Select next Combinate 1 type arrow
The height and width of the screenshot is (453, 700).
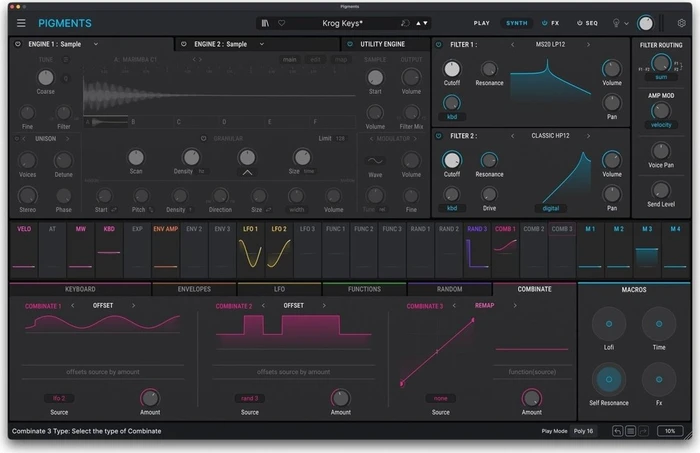click(133, 306)
